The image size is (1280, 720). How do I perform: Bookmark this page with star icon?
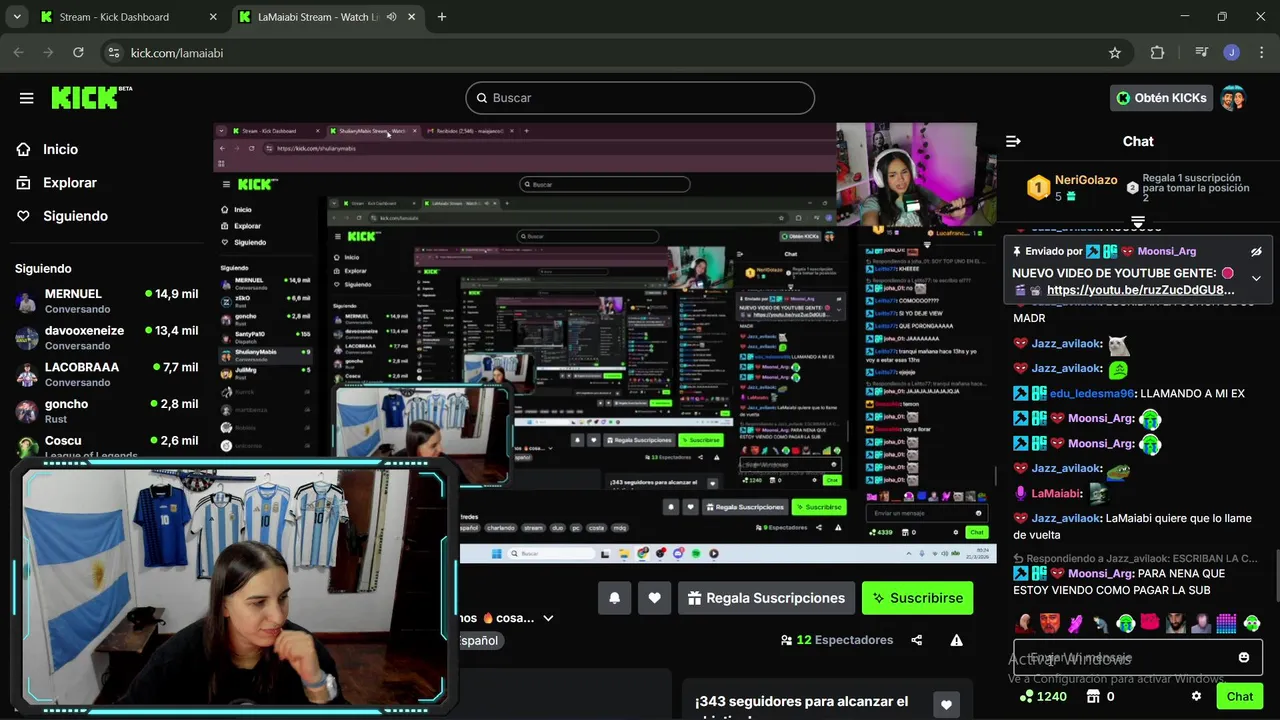[1115, 53]
